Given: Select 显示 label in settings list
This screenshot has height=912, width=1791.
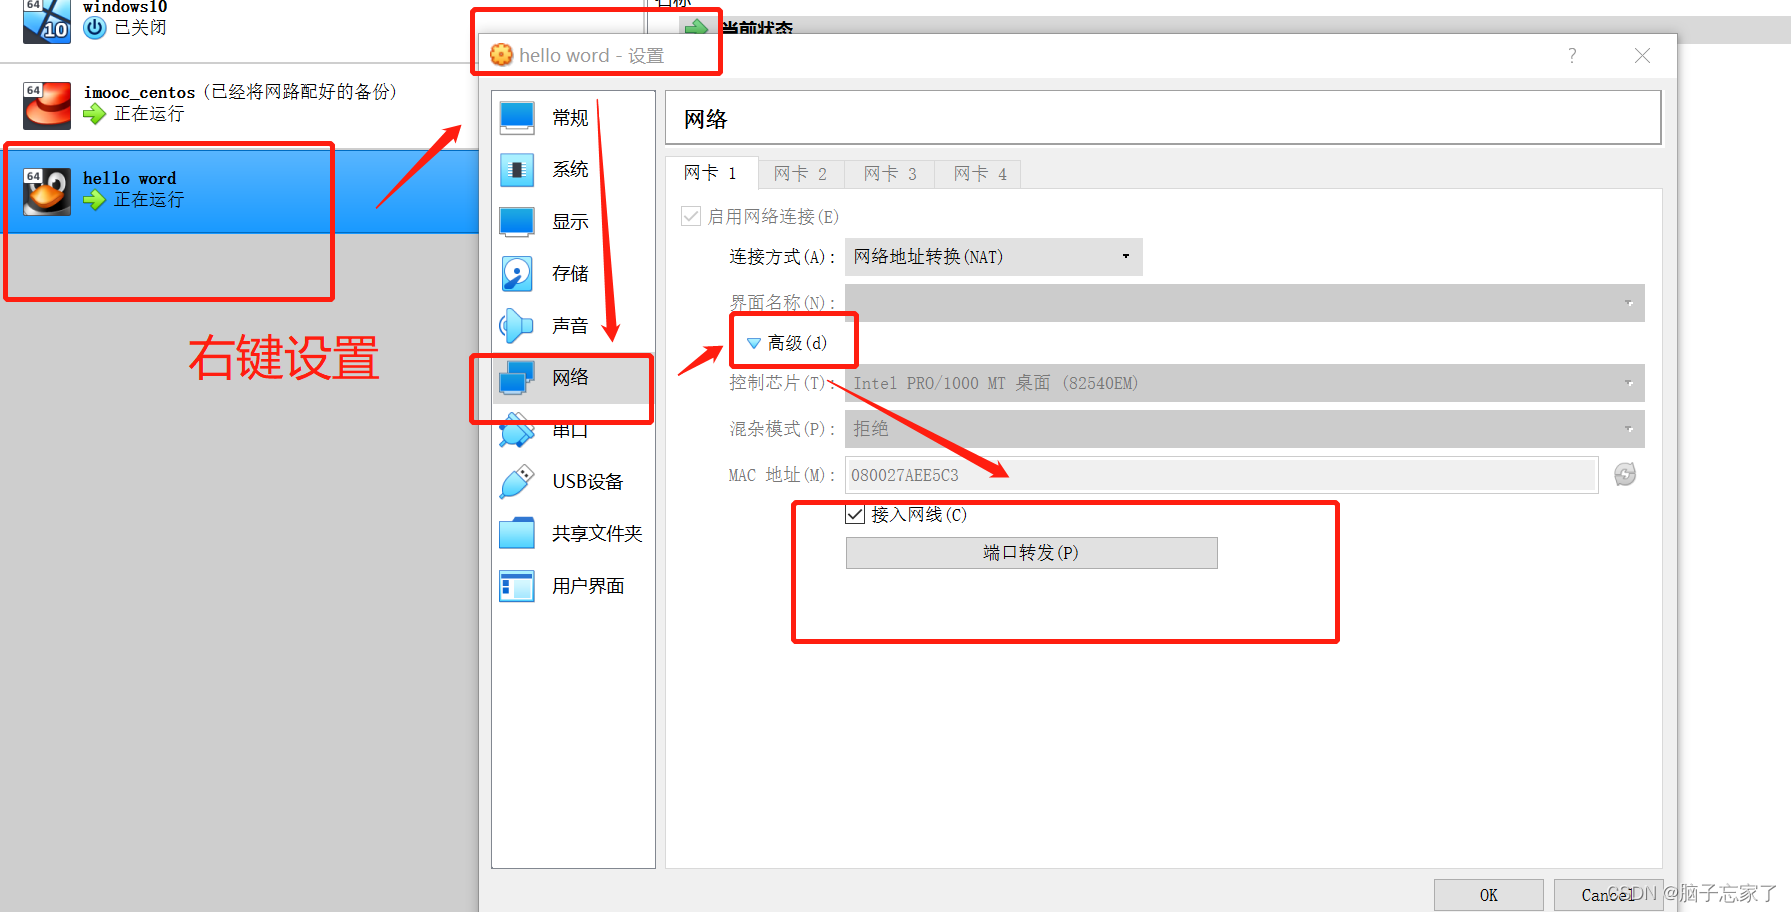Looking at the screenshot, I should tap(570, 222).
